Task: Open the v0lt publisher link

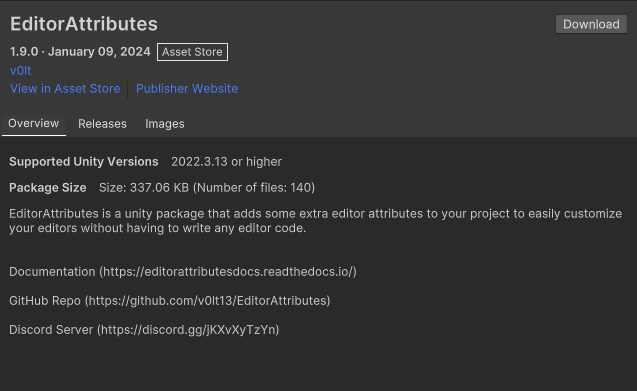Action: pos(20,71)
